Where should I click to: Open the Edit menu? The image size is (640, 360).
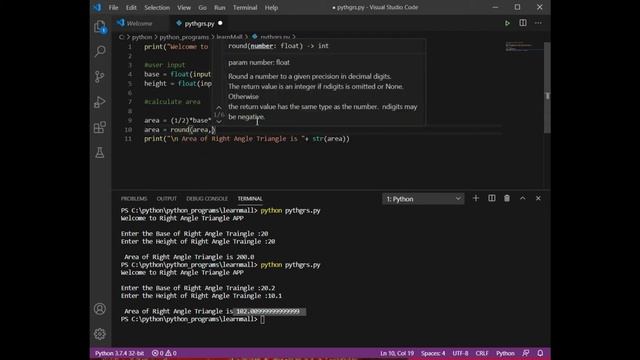click(131, 7)
